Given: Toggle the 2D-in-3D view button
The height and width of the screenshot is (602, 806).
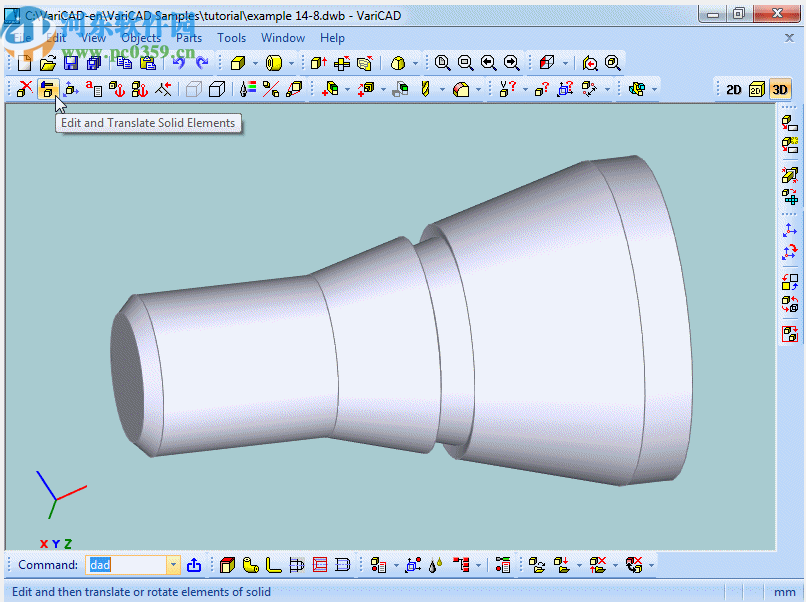Looking at the screenshot, I should 757,89.
